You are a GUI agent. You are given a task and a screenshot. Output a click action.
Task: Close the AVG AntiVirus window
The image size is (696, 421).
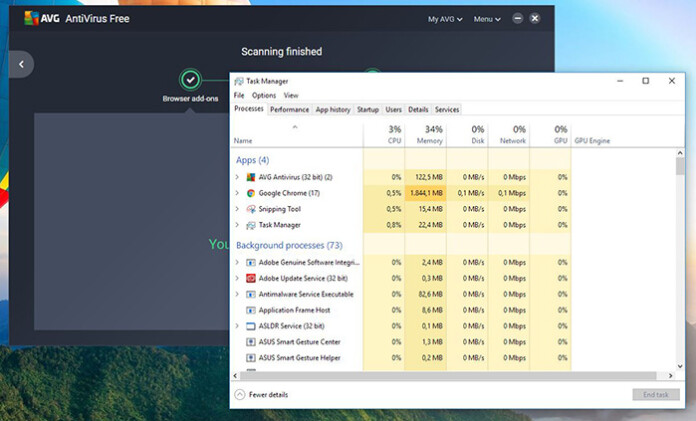[x=535, y=19]
